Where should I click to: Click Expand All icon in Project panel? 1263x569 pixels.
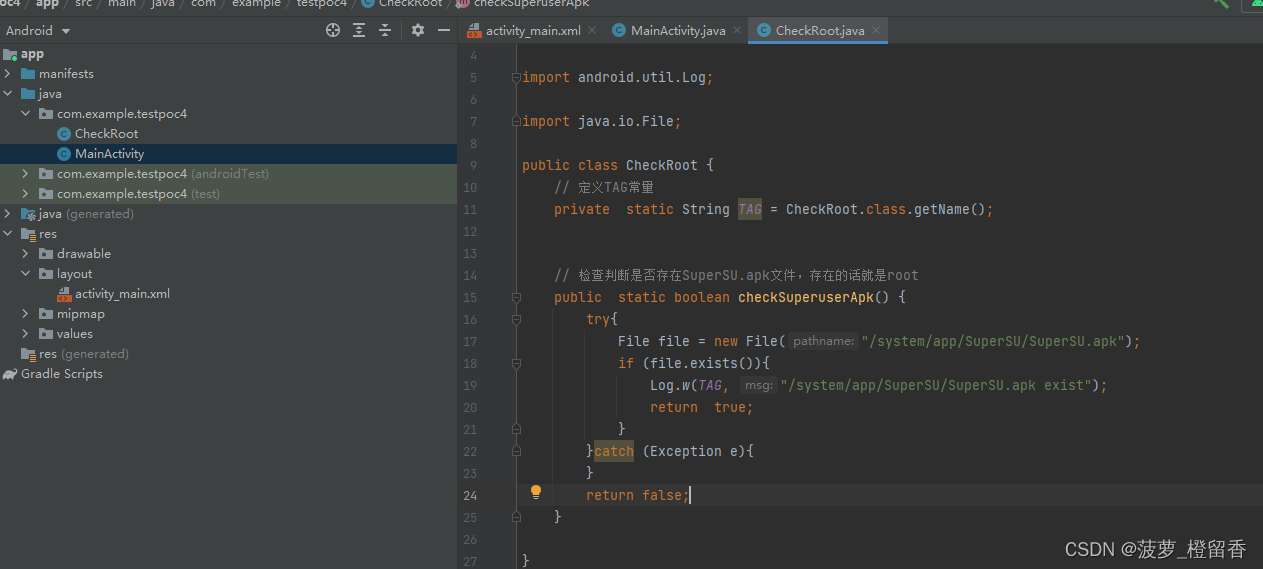click(359, 31)
